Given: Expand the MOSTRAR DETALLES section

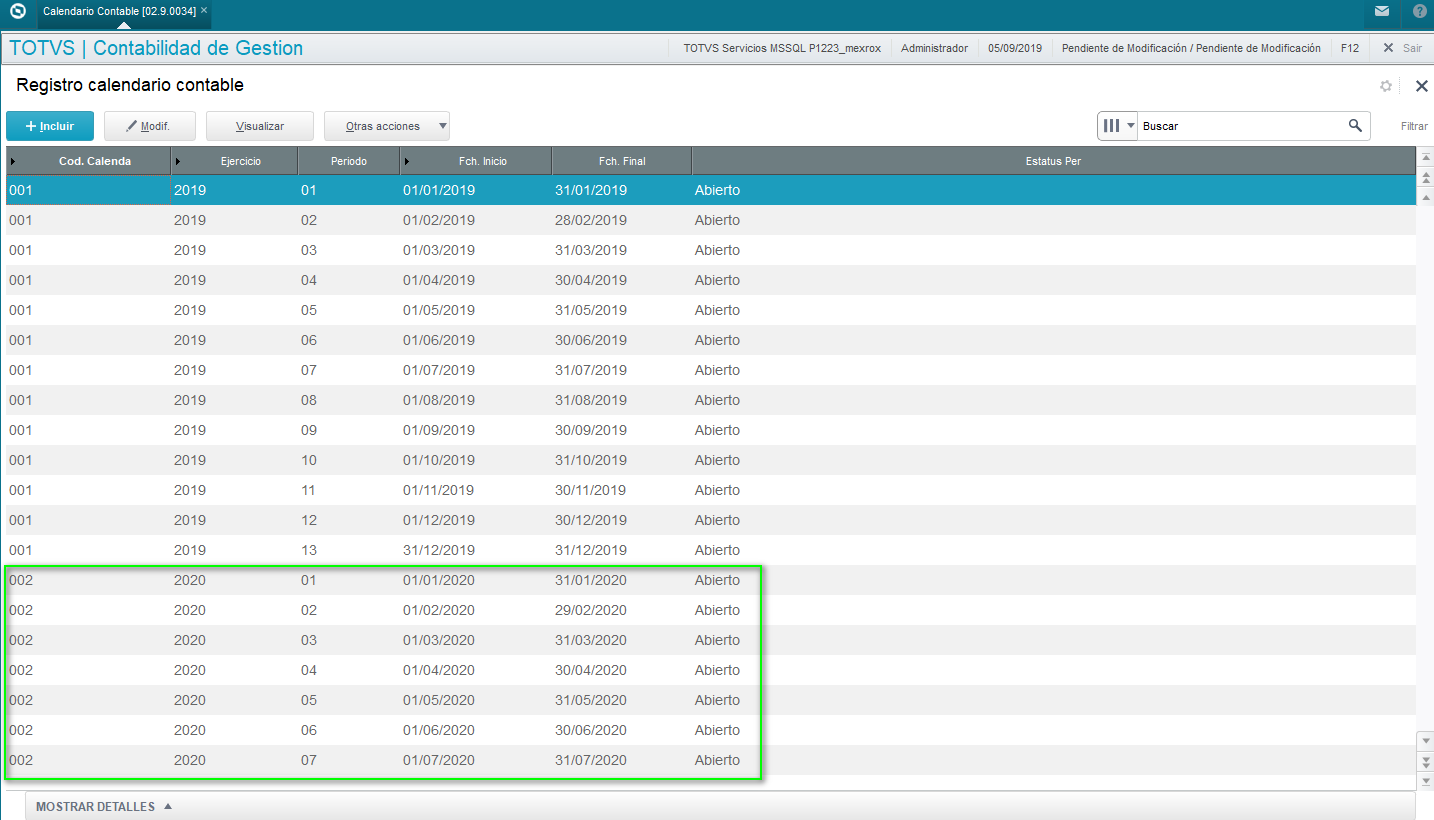Looking at the screenshot, I should pyautogui.click(x=104, y=807).
